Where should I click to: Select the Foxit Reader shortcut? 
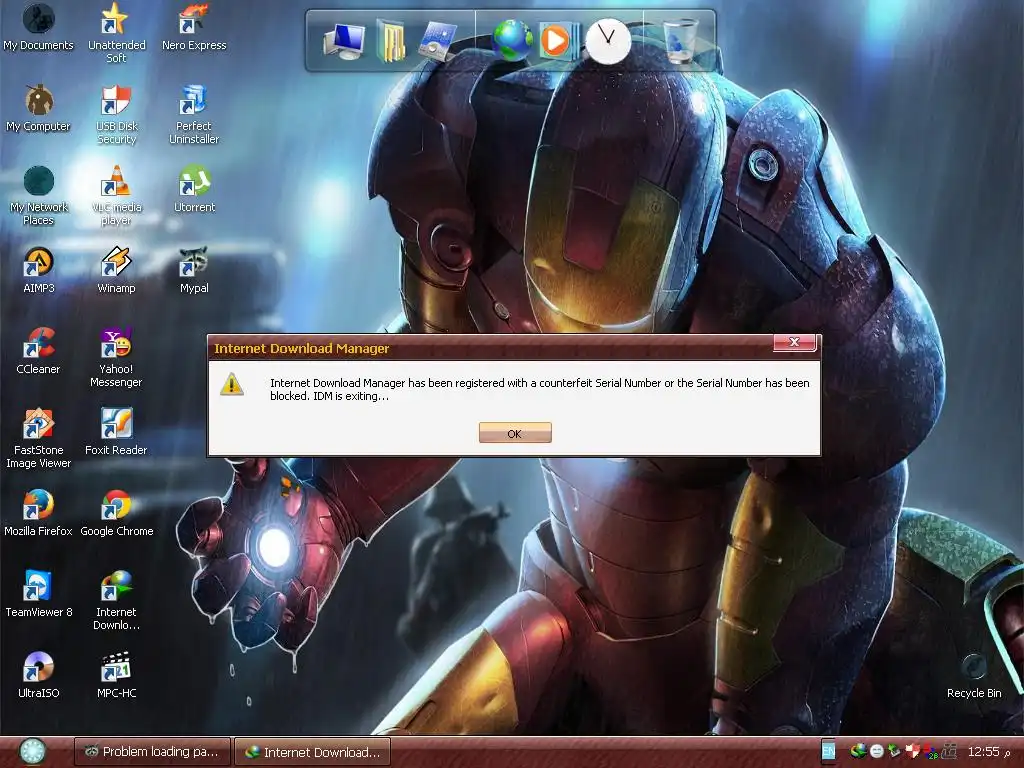(x=116, y=432)
